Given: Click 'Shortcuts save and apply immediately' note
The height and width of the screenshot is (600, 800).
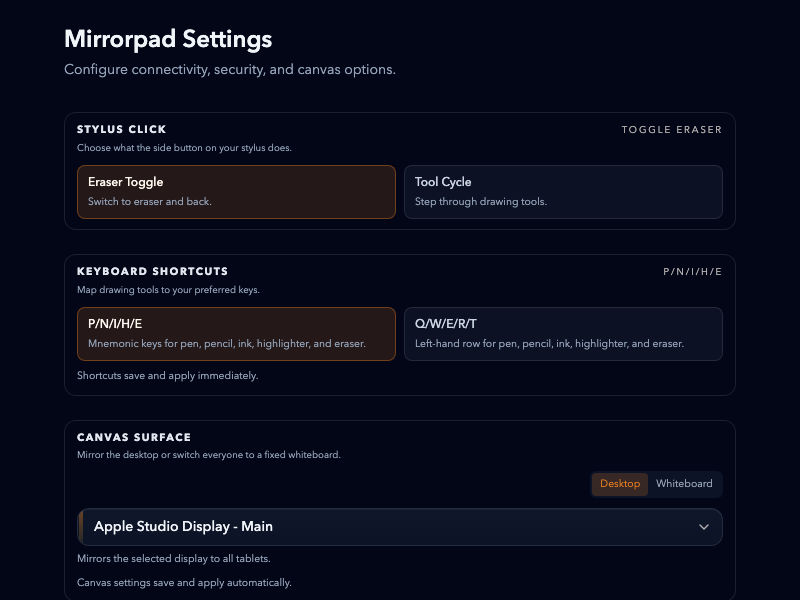Looking at the screenshot, I should 165,375.
